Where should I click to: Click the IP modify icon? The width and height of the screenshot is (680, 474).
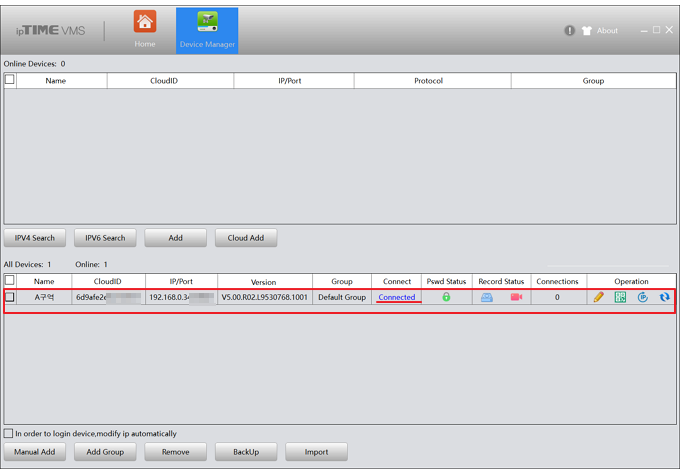[643, 297]
